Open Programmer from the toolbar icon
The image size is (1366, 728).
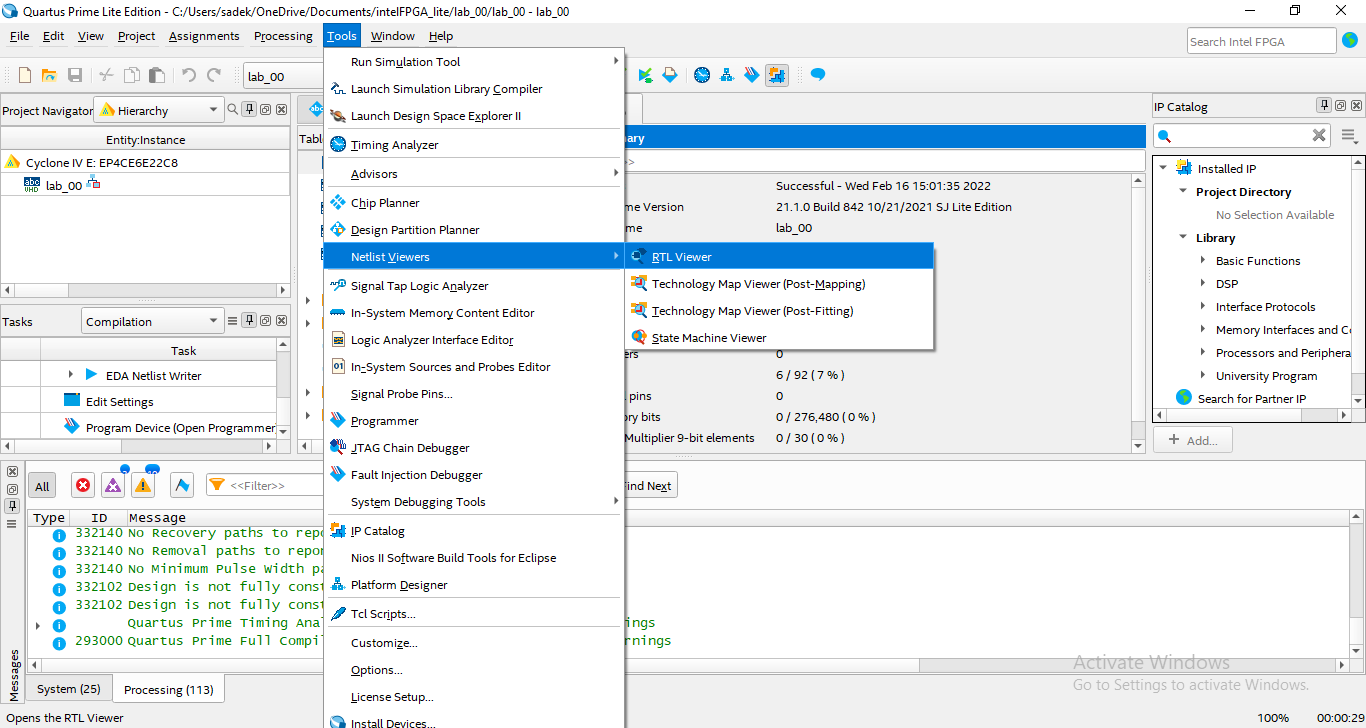(752, 75)
